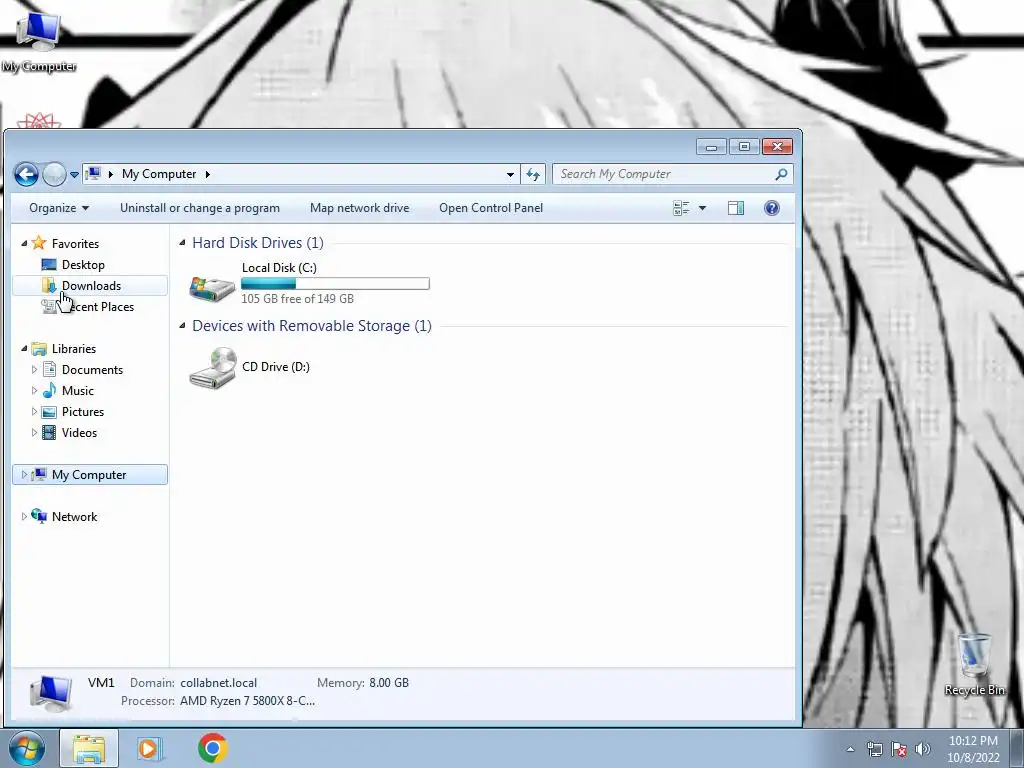This screenshot has height=768, width=1024.
Task: Select the Videos film icon
Action: pyautogui.click(x=49, y=432)
